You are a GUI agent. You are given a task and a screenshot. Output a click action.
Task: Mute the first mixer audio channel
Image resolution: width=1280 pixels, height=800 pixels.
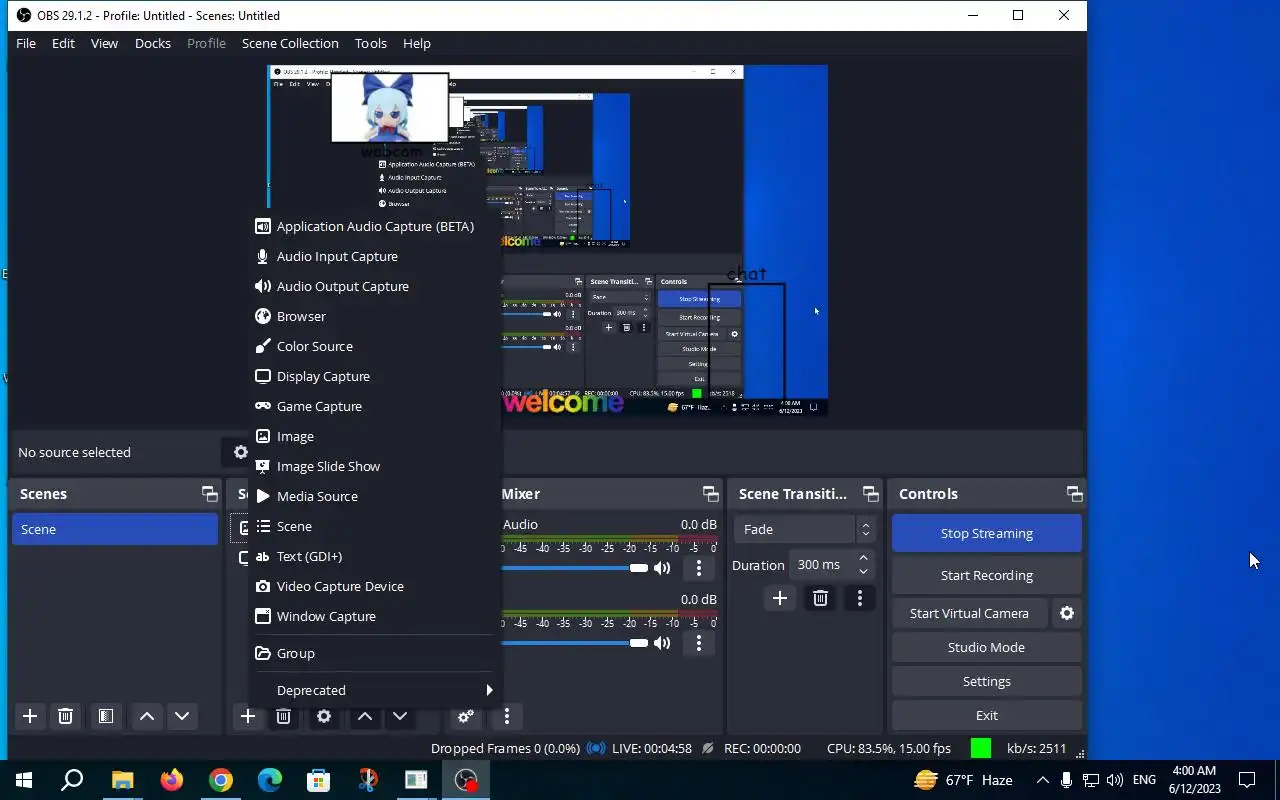coord(662,568)
